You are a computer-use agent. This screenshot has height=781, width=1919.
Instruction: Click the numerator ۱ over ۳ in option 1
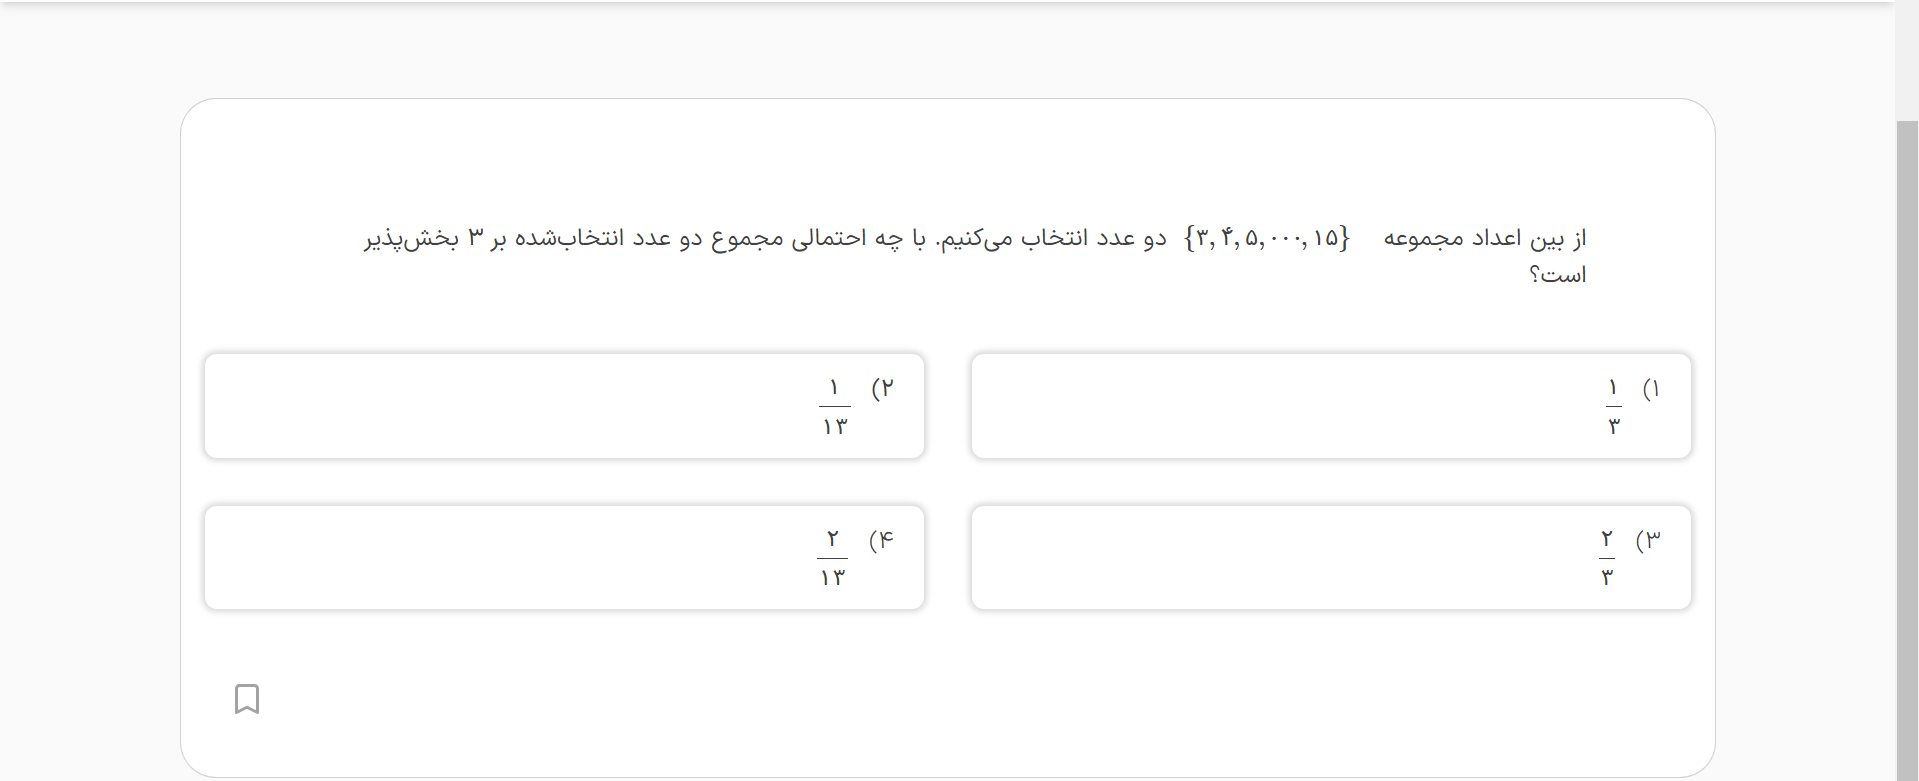point(1613,388)
